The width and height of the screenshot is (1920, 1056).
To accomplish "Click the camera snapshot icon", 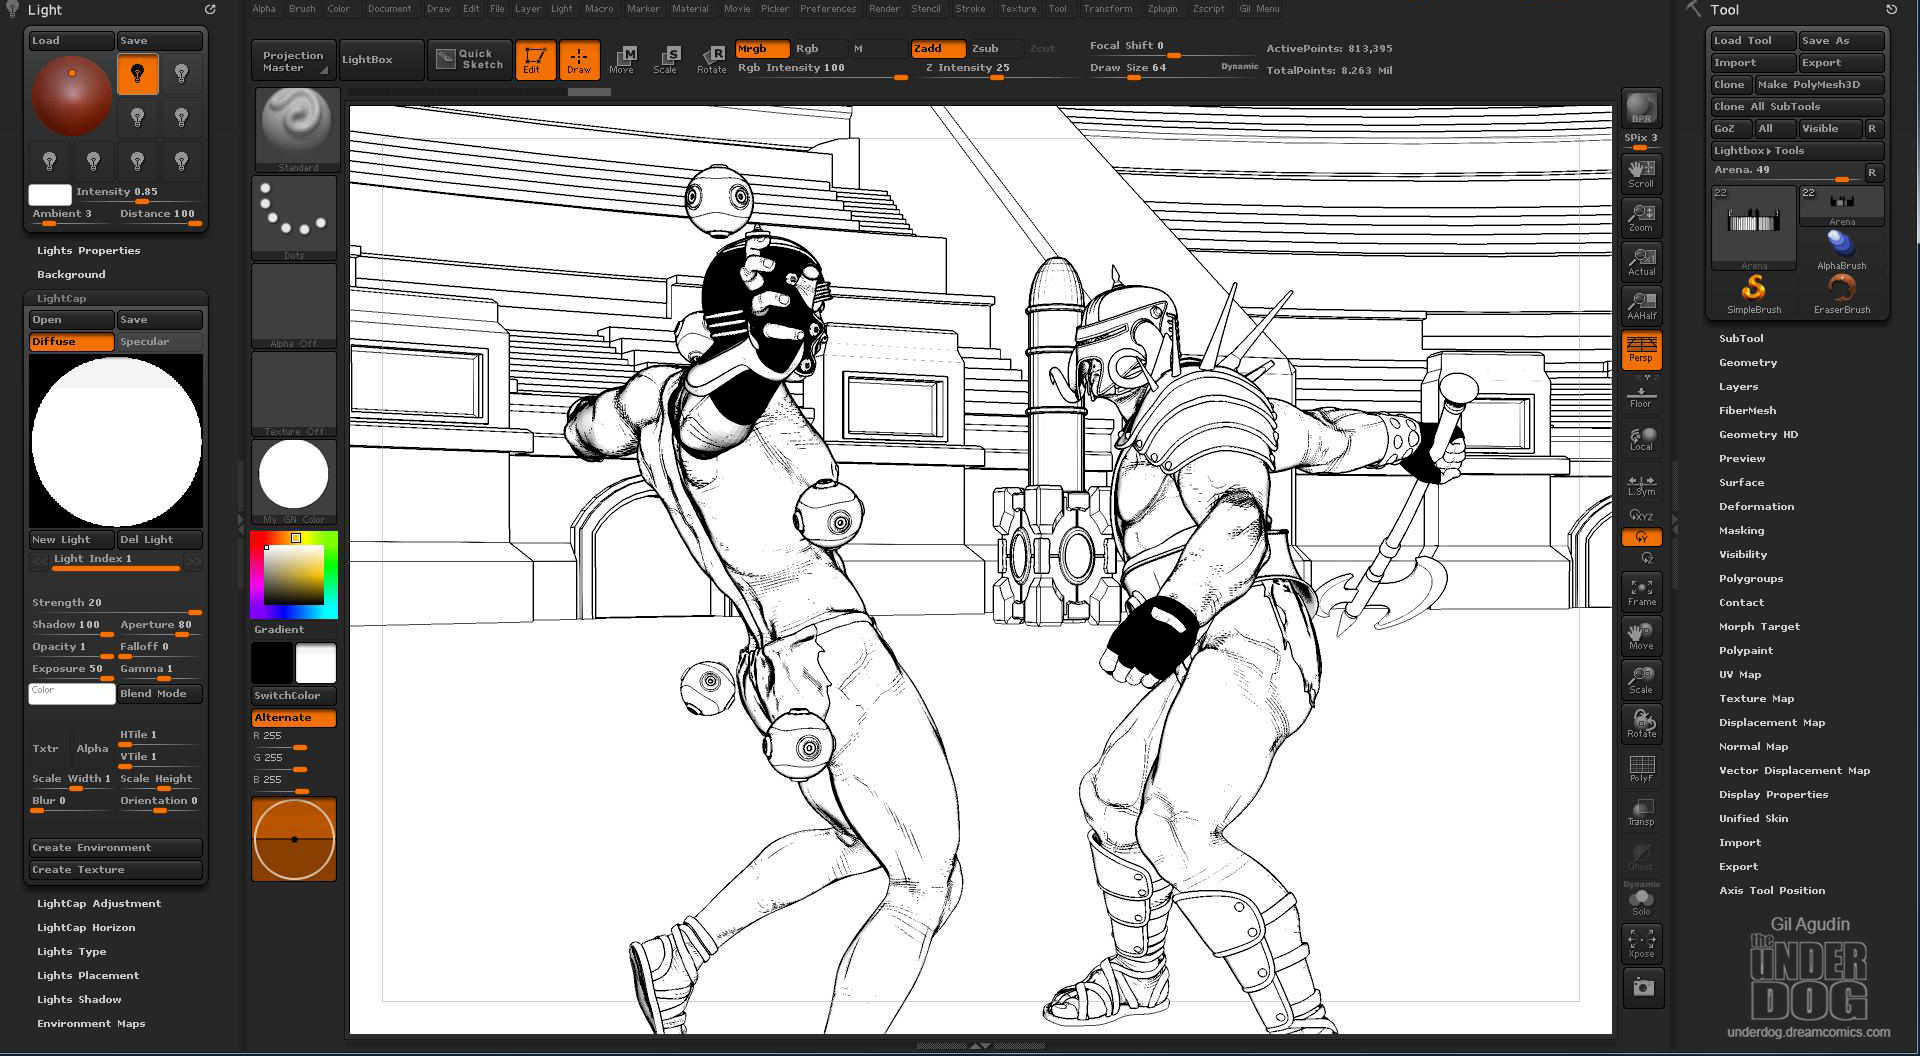I will [x=1642, y=988].
